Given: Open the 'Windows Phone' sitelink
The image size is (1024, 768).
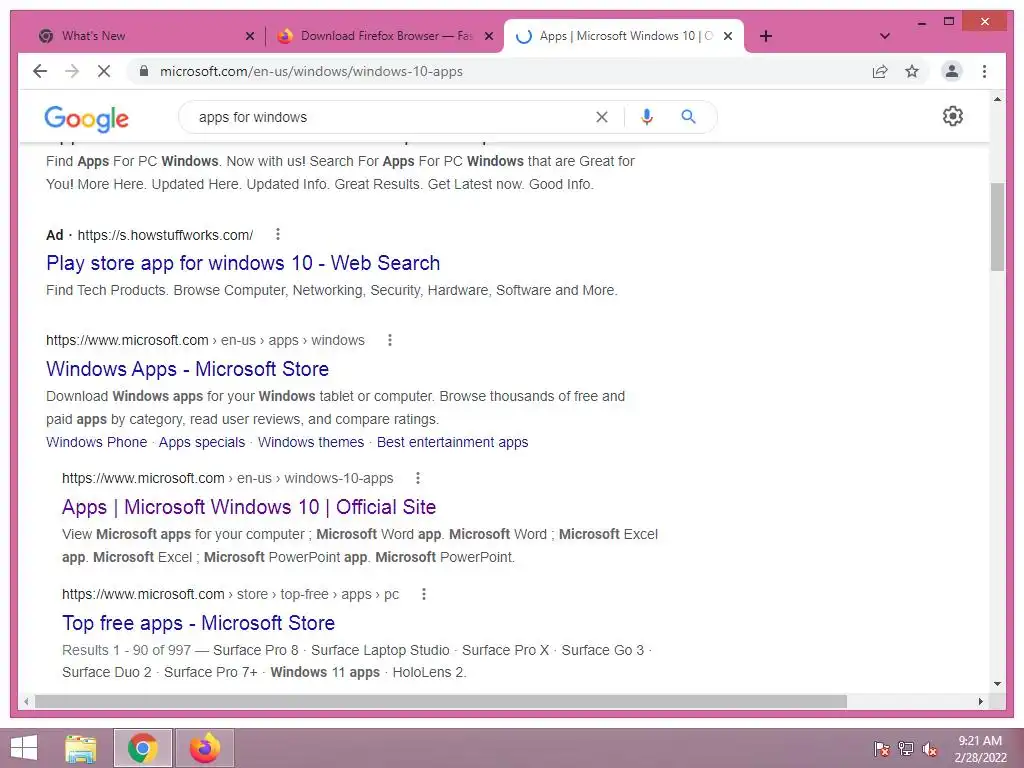Looking at the screenshot, I should (x=97, y=442).
